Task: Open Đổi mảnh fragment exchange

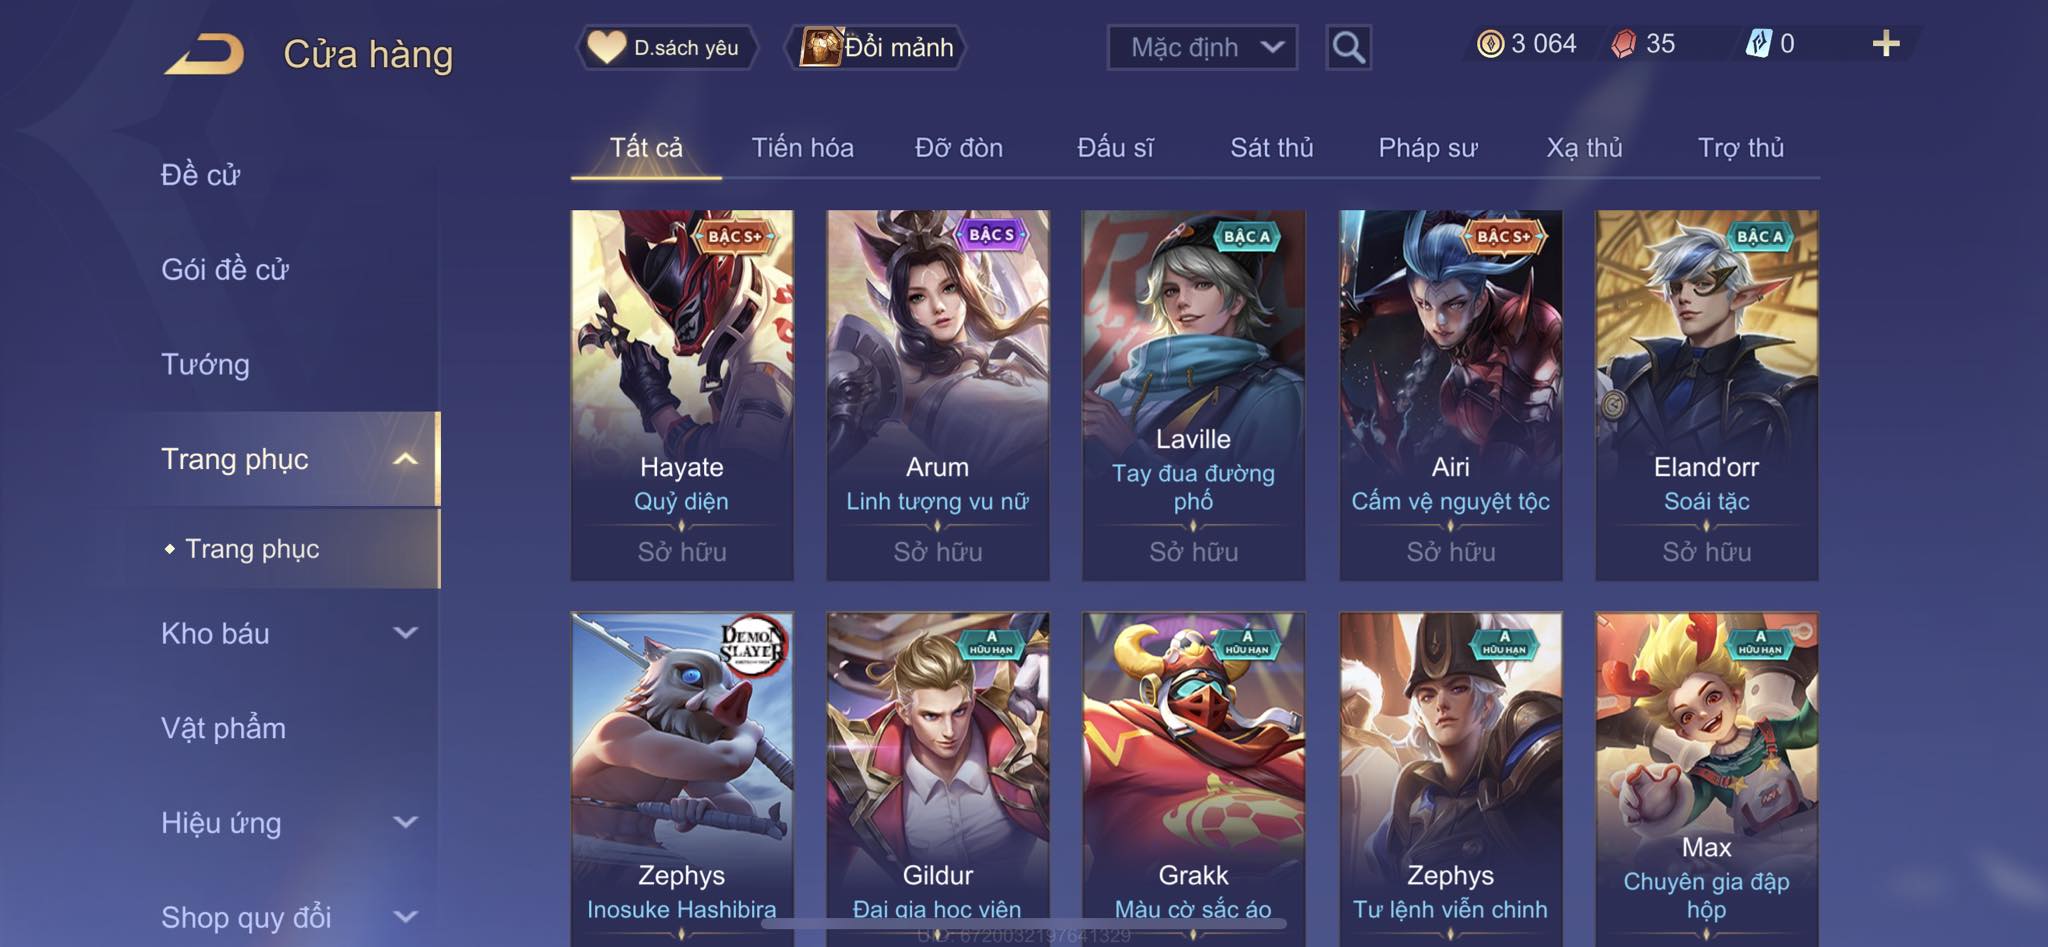Action: tap(878, 47)
